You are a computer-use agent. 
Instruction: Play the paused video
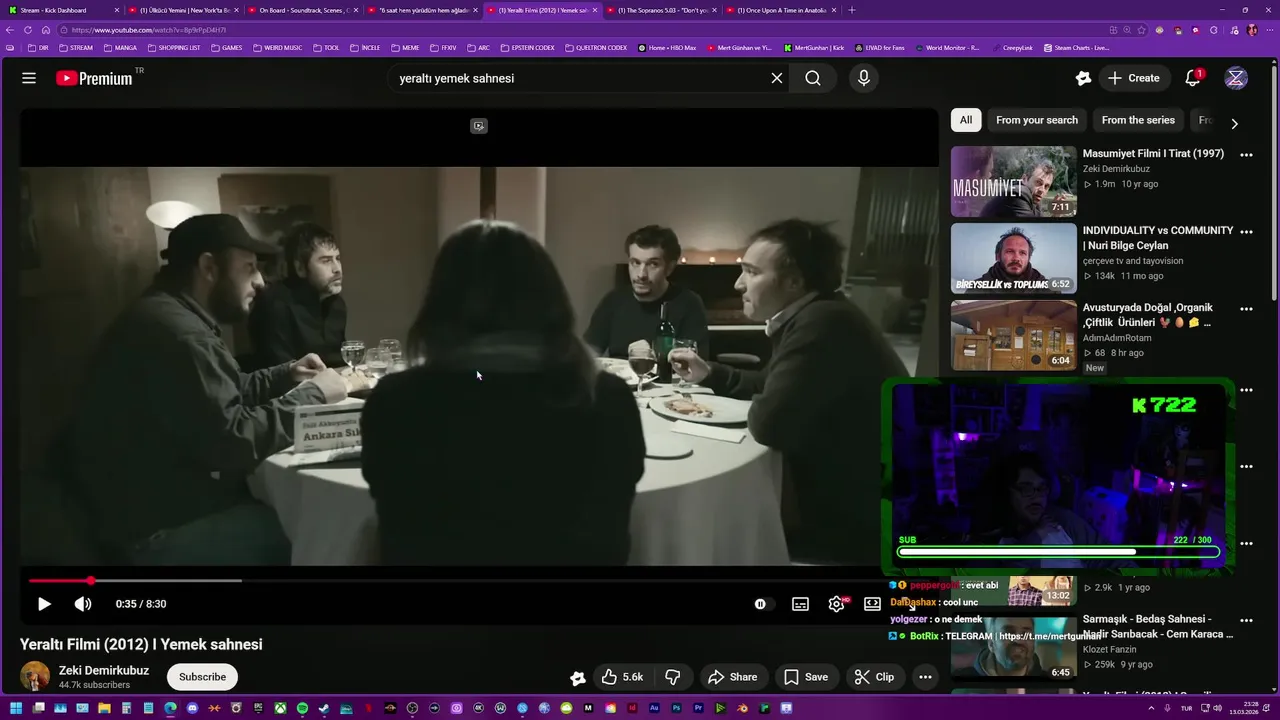(x=44, y=604)
